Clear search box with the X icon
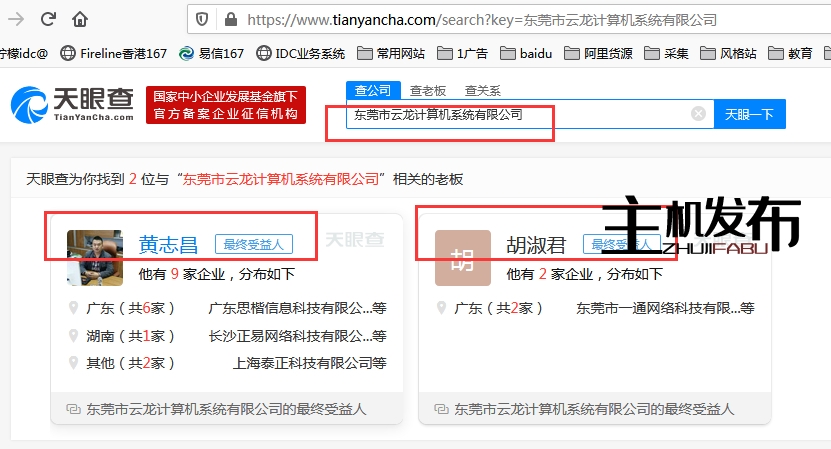This screenshot has width=831, height=449. [x=698, y=114]
